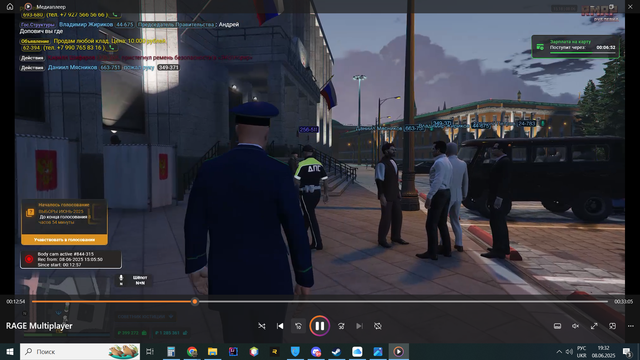Open Task View on the taskbar
The height and width of the screenshot is (360, 640).
coord(150,351)
